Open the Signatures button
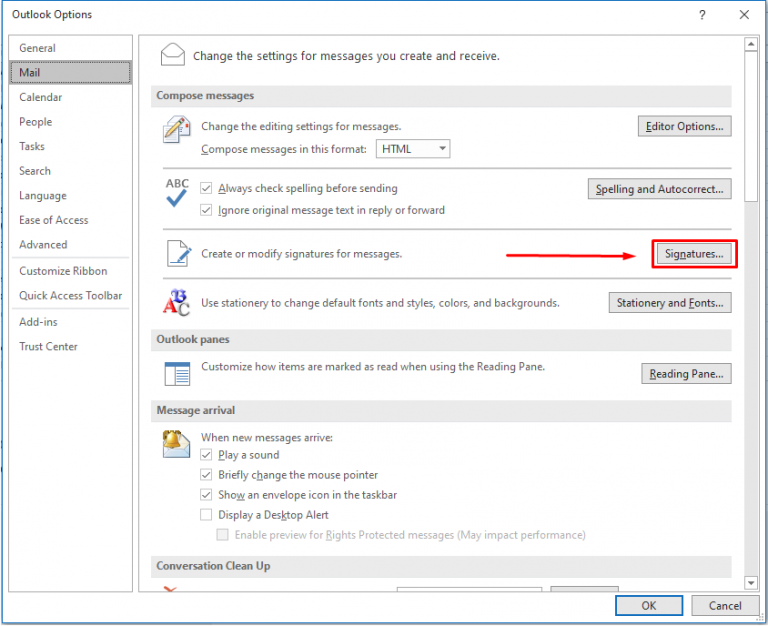The width and height of the screenshot is (768, 626). 694,254
